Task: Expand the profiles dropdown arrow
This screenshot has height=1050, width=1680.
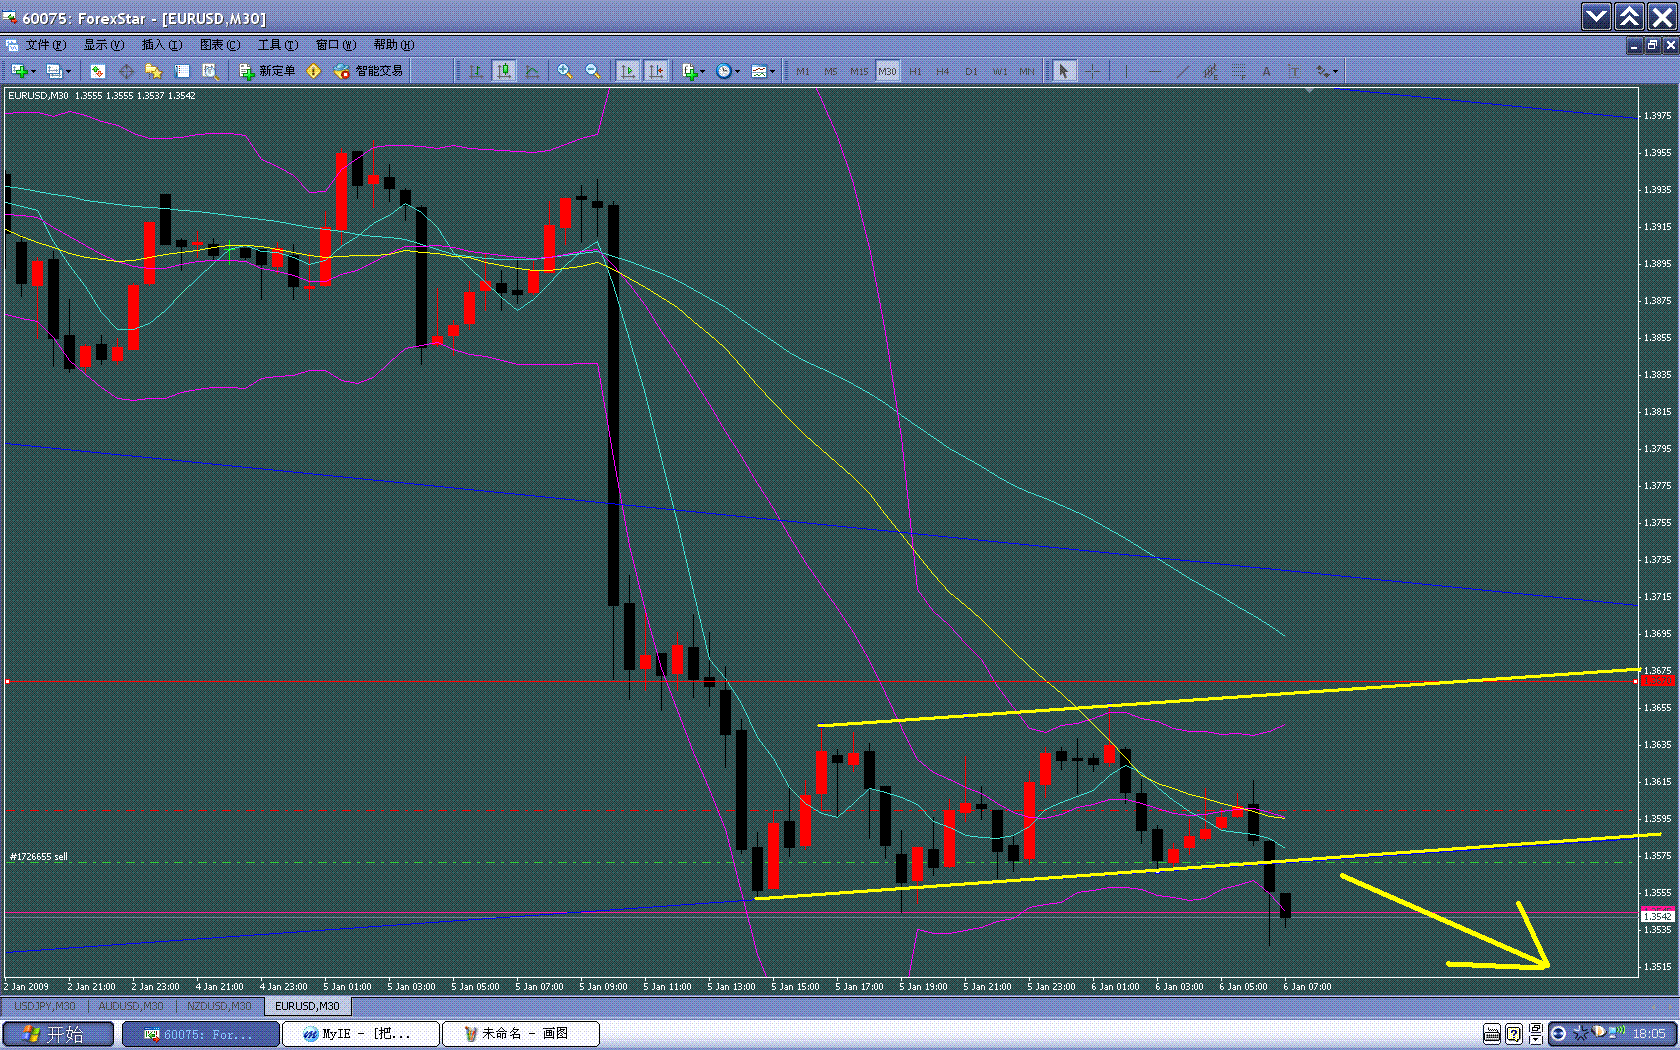Action: pyautogui.click(x=68, y=71)
